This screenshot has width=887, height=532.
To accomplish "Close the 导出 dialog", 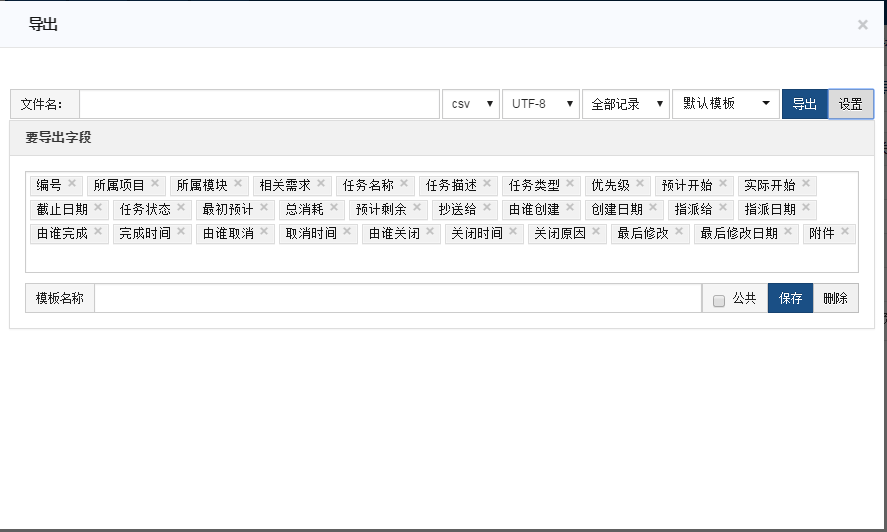I will (x=863, y=25).
